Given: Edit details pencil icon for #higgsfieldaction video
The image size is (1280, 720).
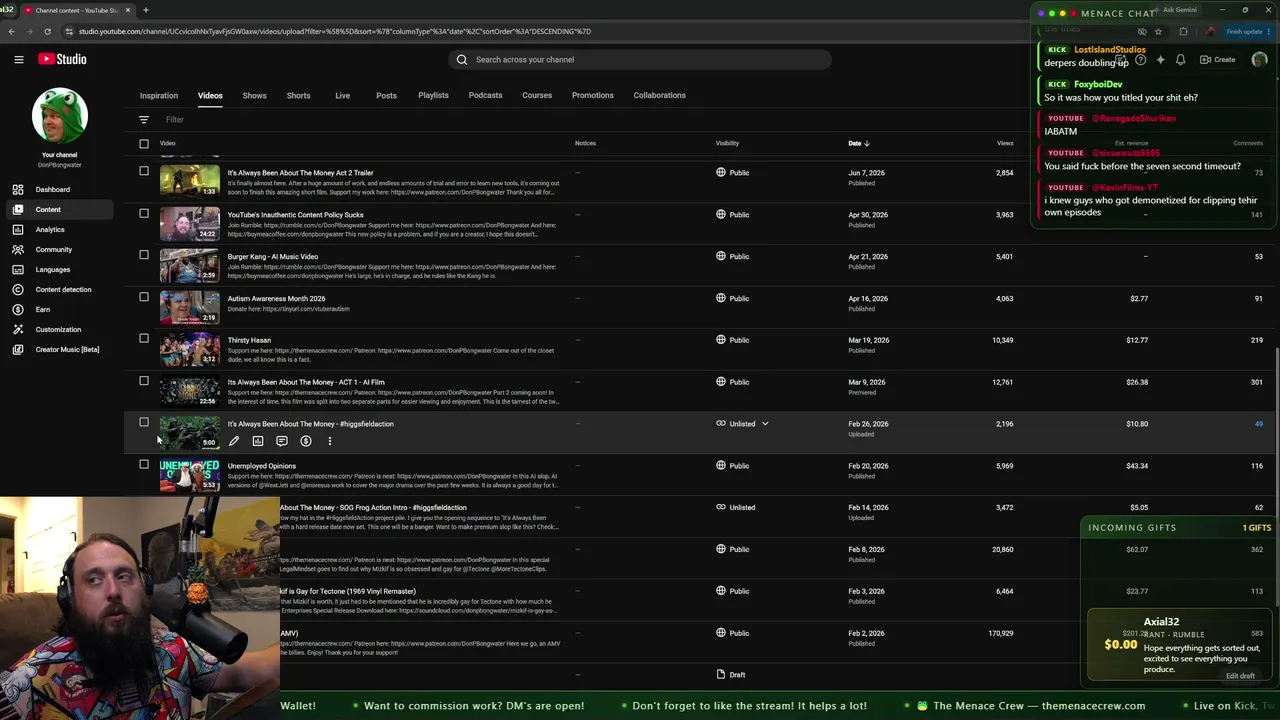Looking at the screenshot, I should pyautogui.click(x=233, y=441).
